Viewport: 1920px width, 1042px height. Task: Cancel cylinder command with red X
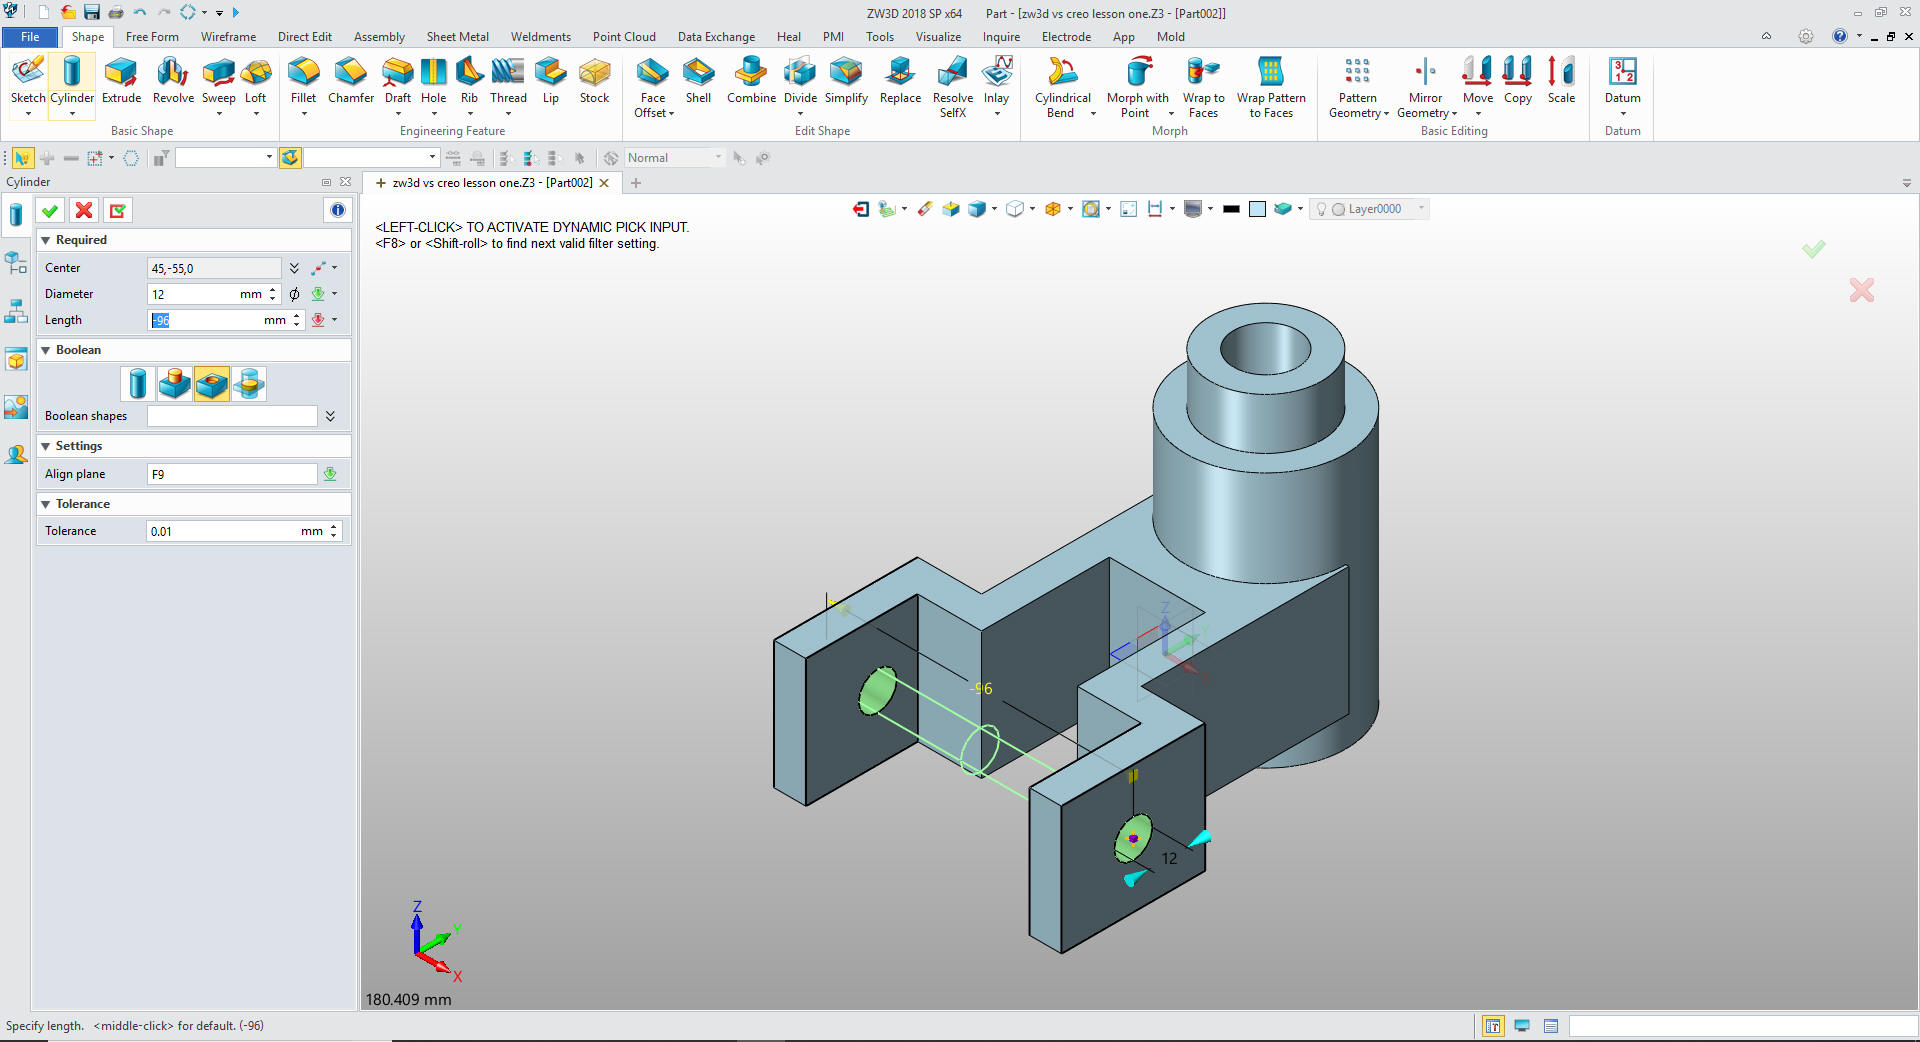click(84, 210)
